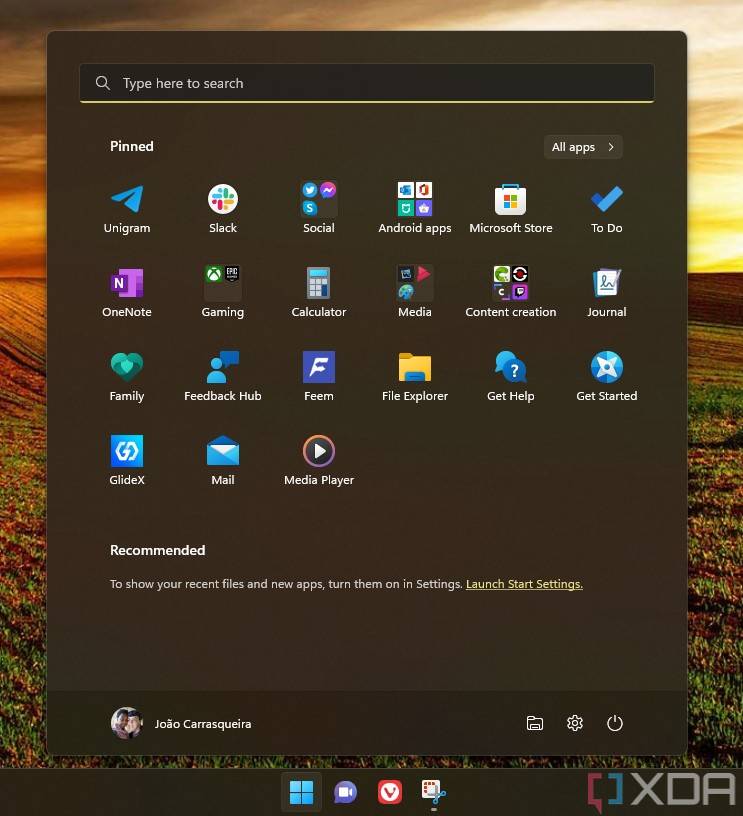Launch GlideX
This screenshot has height=816, width=743.
point(126,461)
